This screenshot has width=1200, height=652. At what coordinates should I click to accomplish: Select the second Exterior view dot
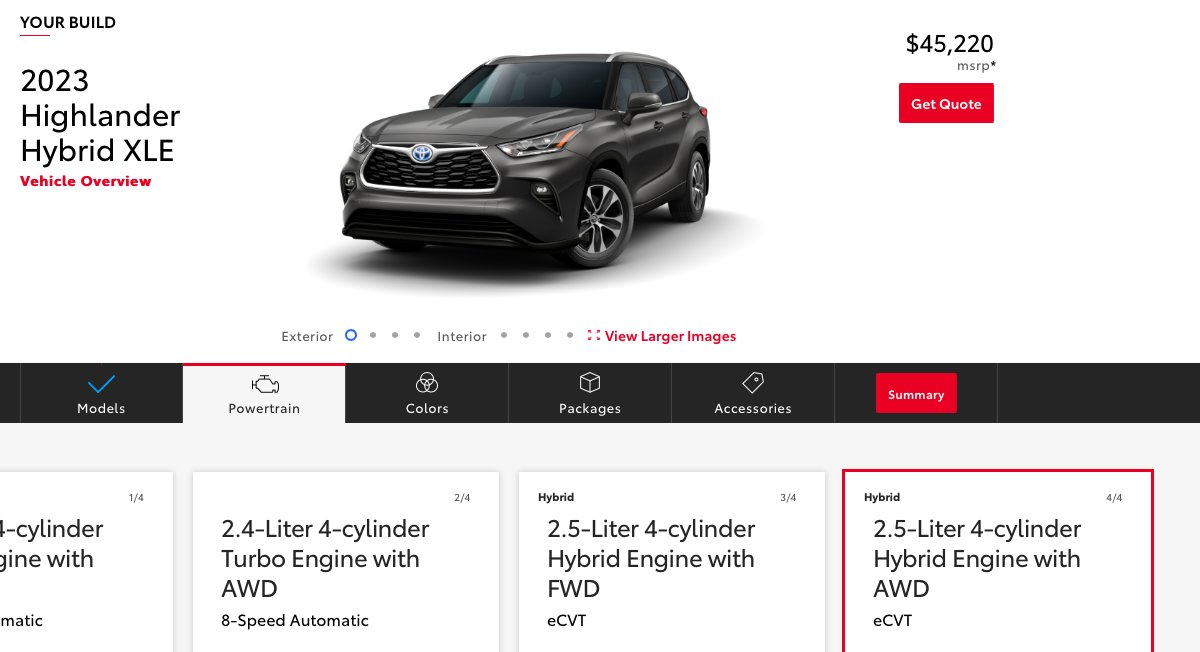coord(373,335)
